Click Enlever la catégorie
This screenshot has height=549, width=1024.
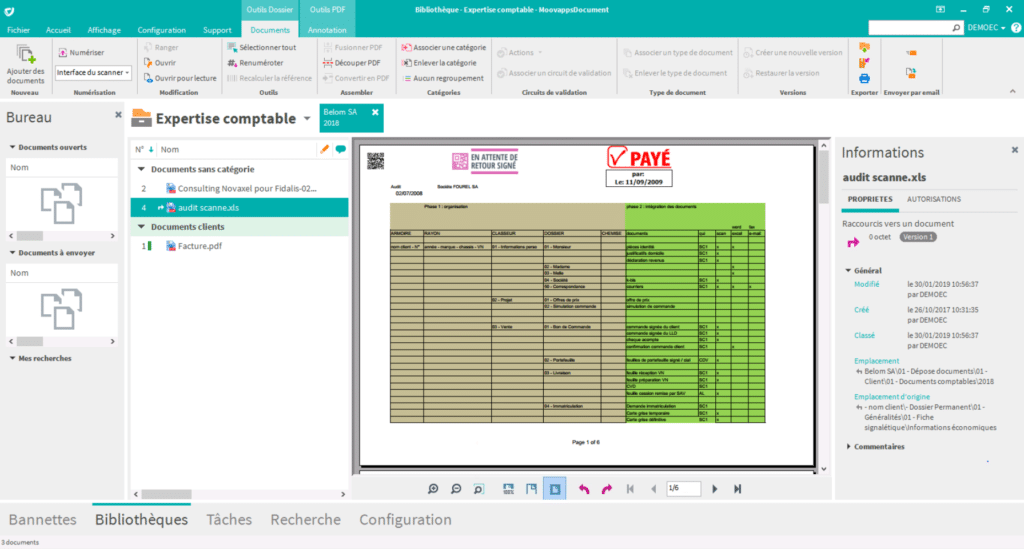click(x=439, y=63)
